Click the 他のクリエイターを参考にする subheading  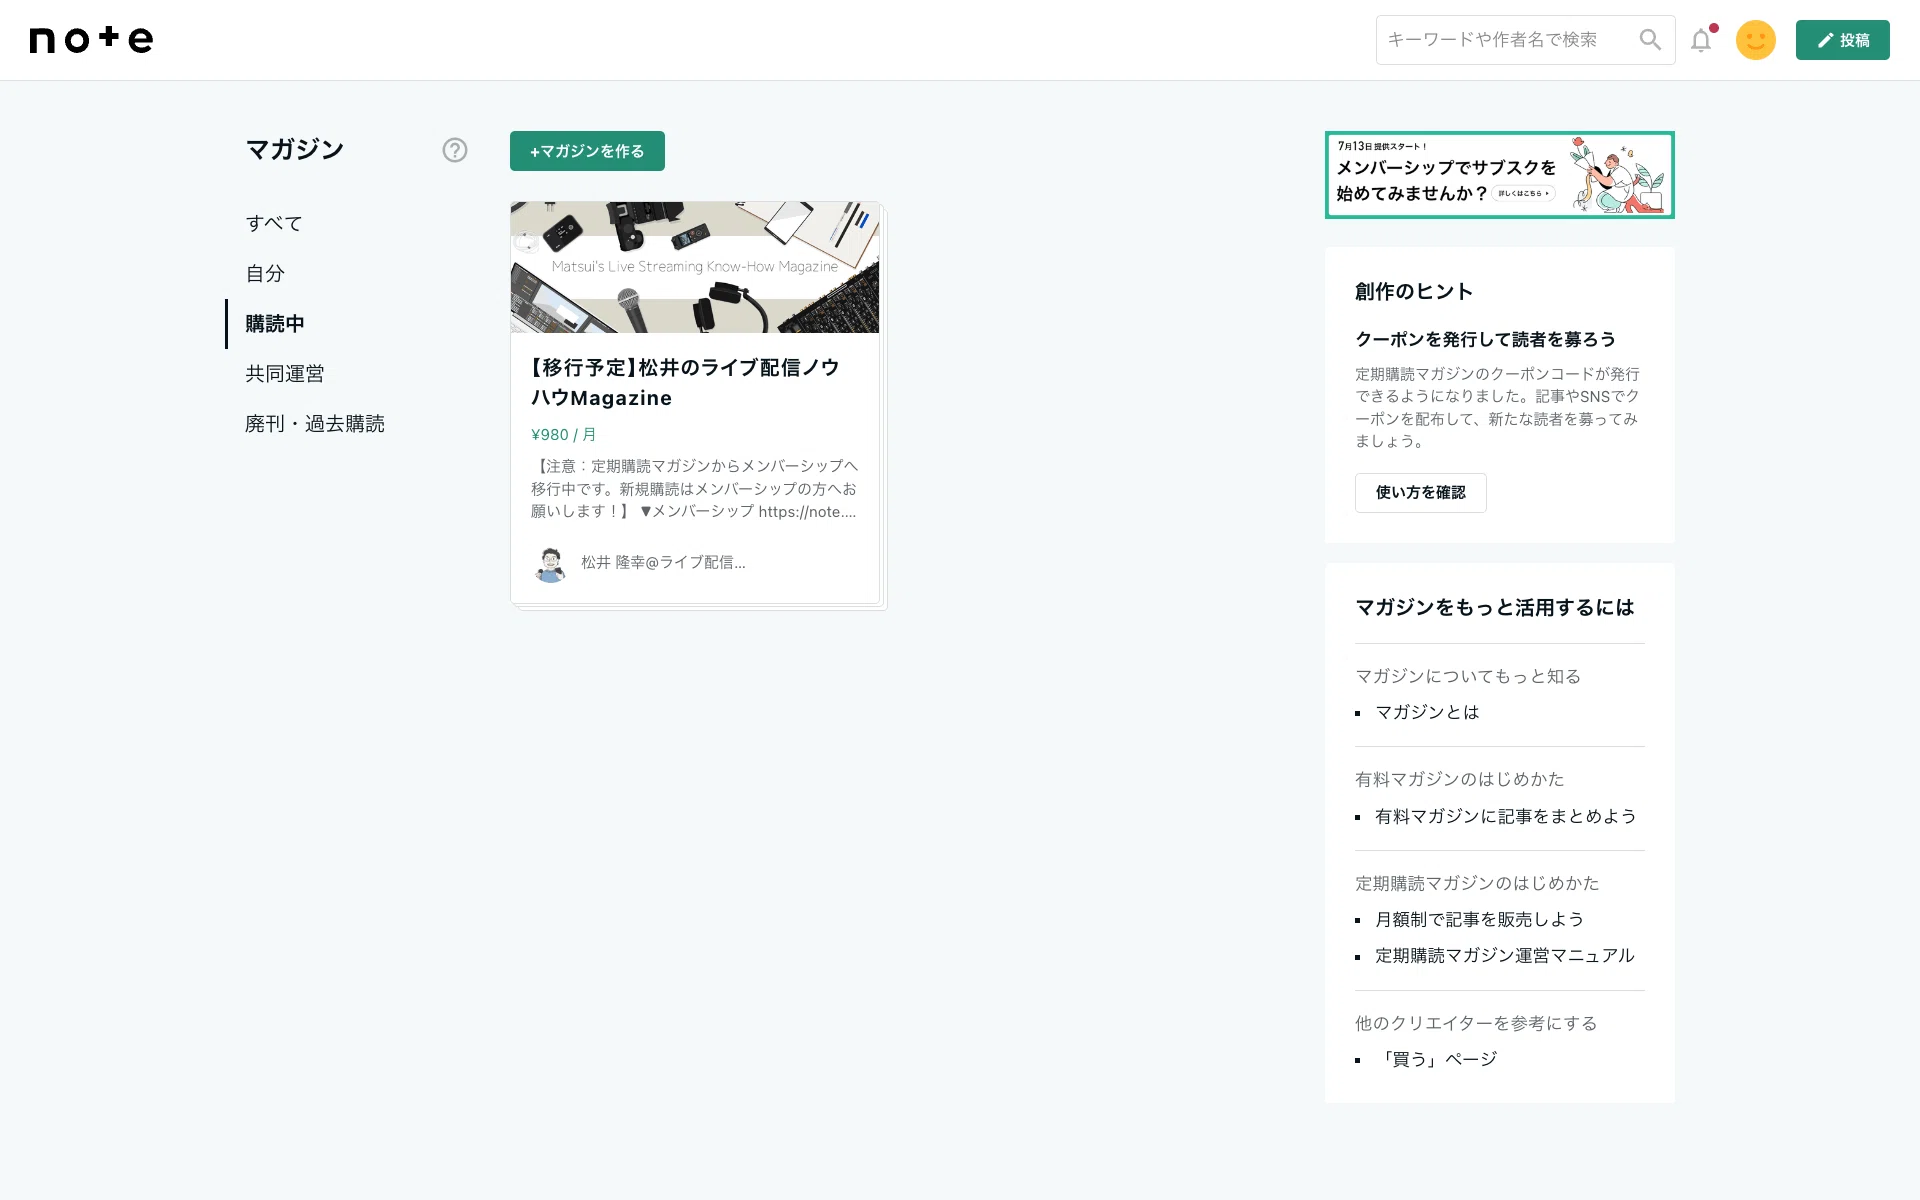point(1476,1023)
